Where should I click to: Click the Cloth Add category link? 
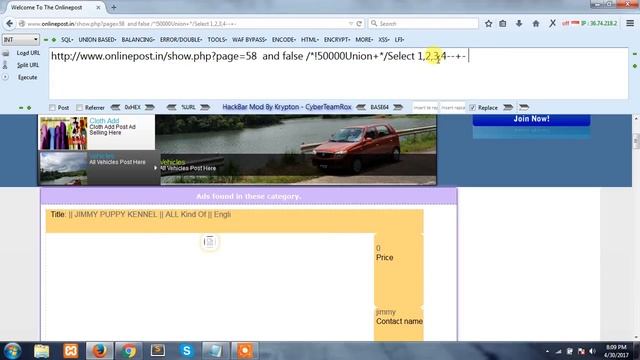[104, 121]
